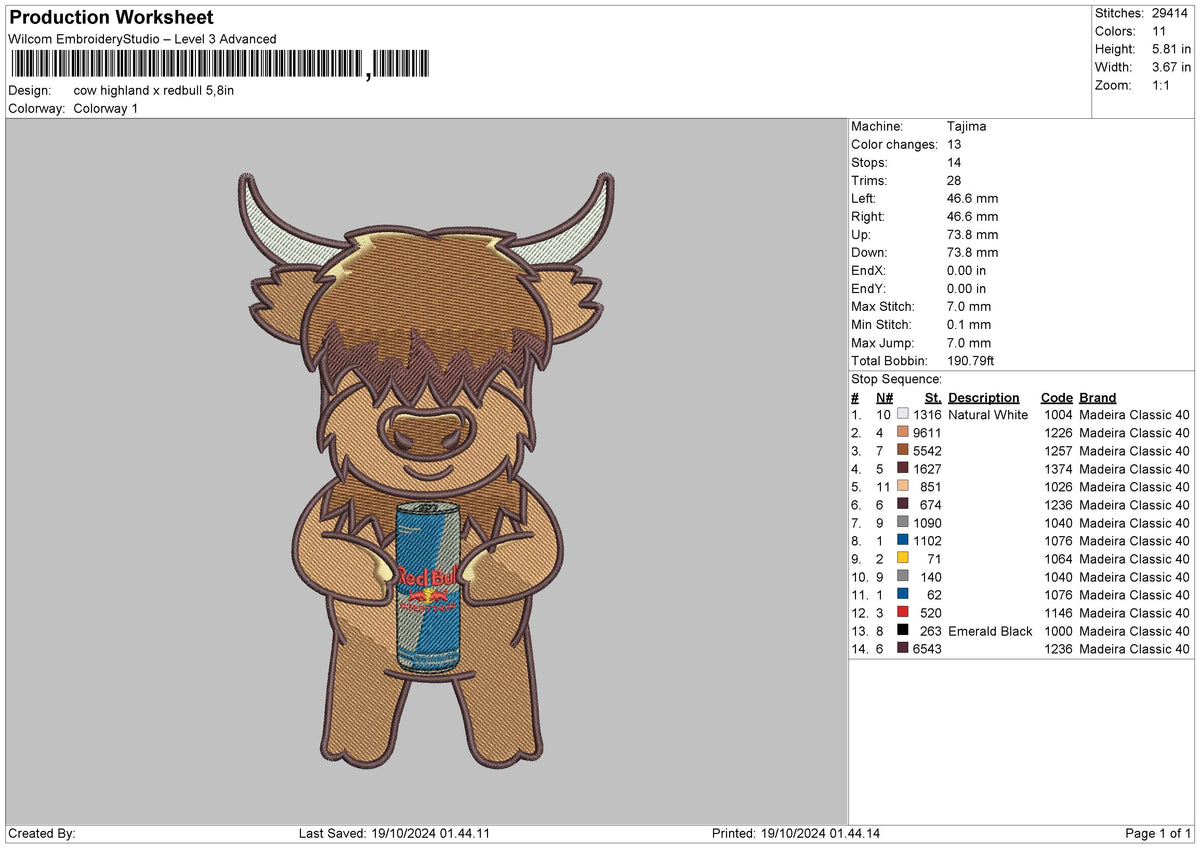Click the 'N#' needle column header

(x=883, y=398)
